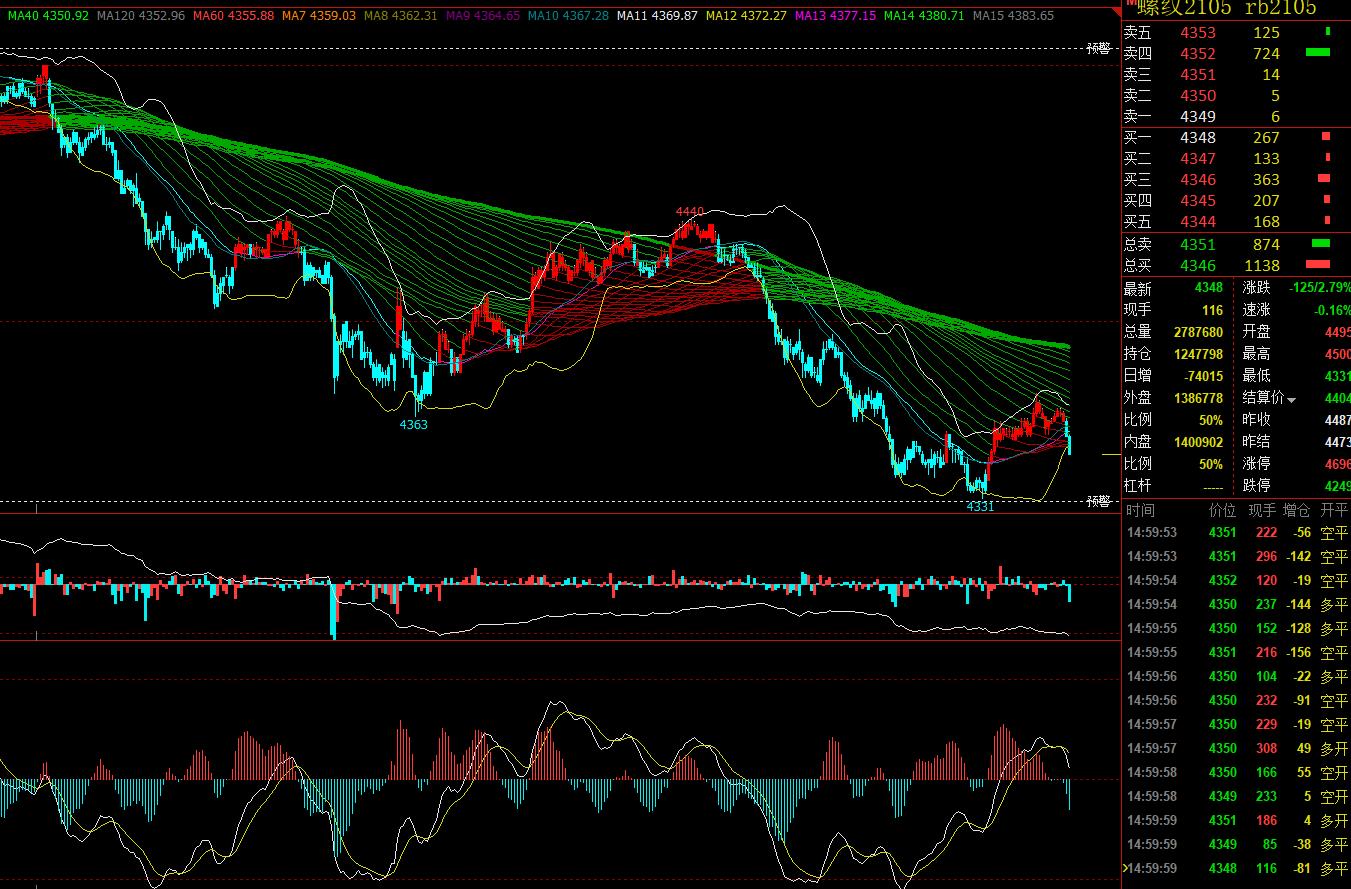1351x889 pixels.
Task: Select the MA13 4377.15 indicator label
Action: [x=835, y=16]
